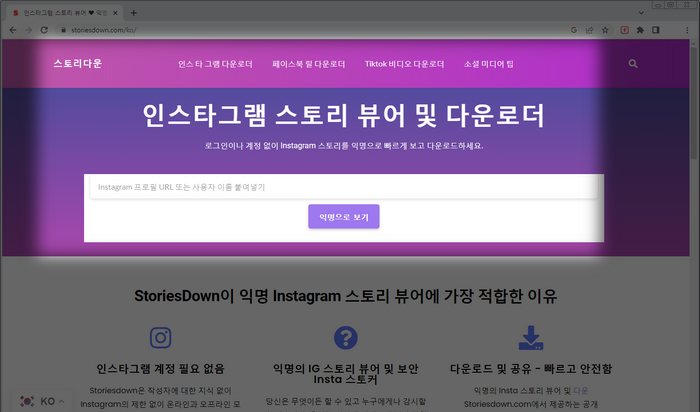Click the Instagram 프로필 URL input field
The width and height of the screenshot is (700, 412).
pos(344,187)
